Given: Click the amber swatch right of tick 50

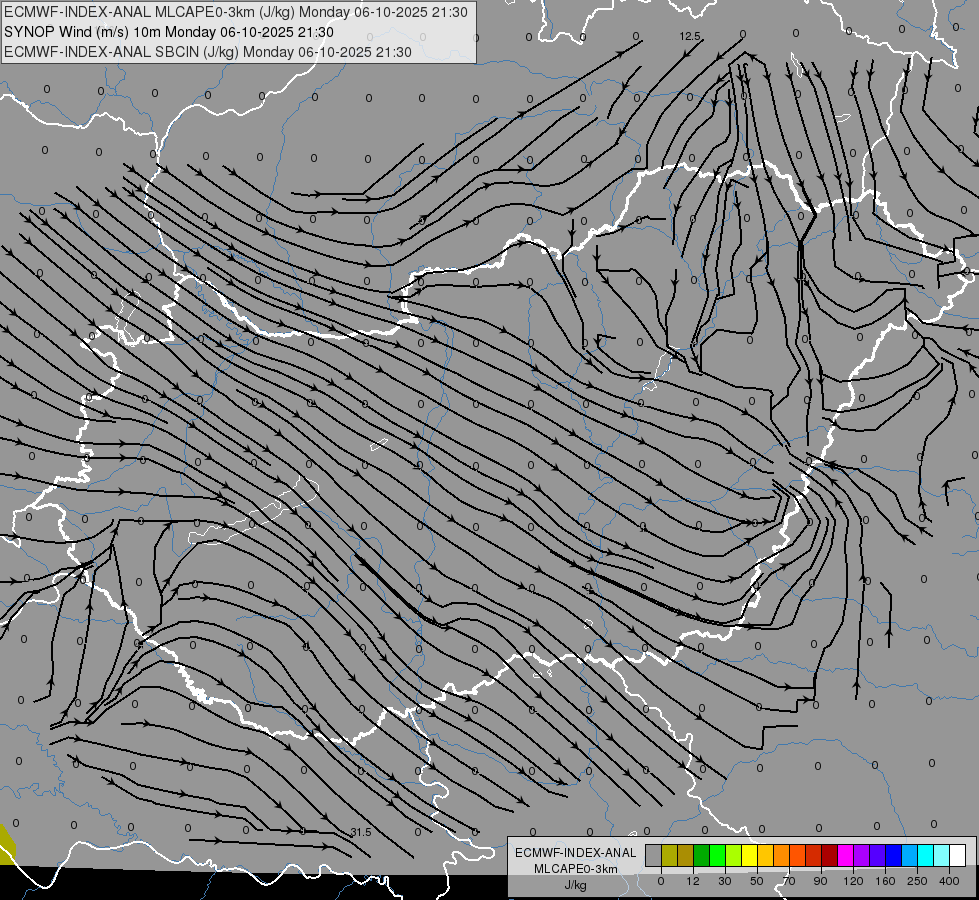Looking at the screenshot, I should pos(765,855).
